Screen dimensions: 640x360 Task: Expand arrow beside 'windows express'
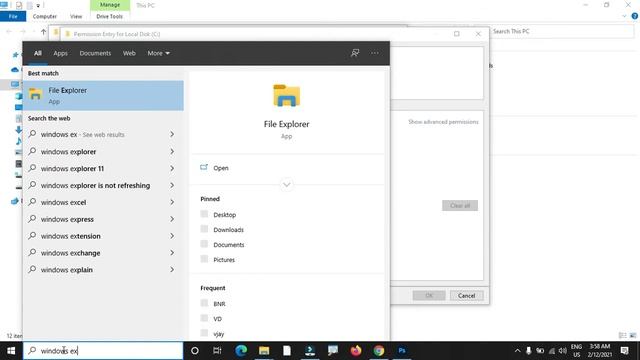172,219
